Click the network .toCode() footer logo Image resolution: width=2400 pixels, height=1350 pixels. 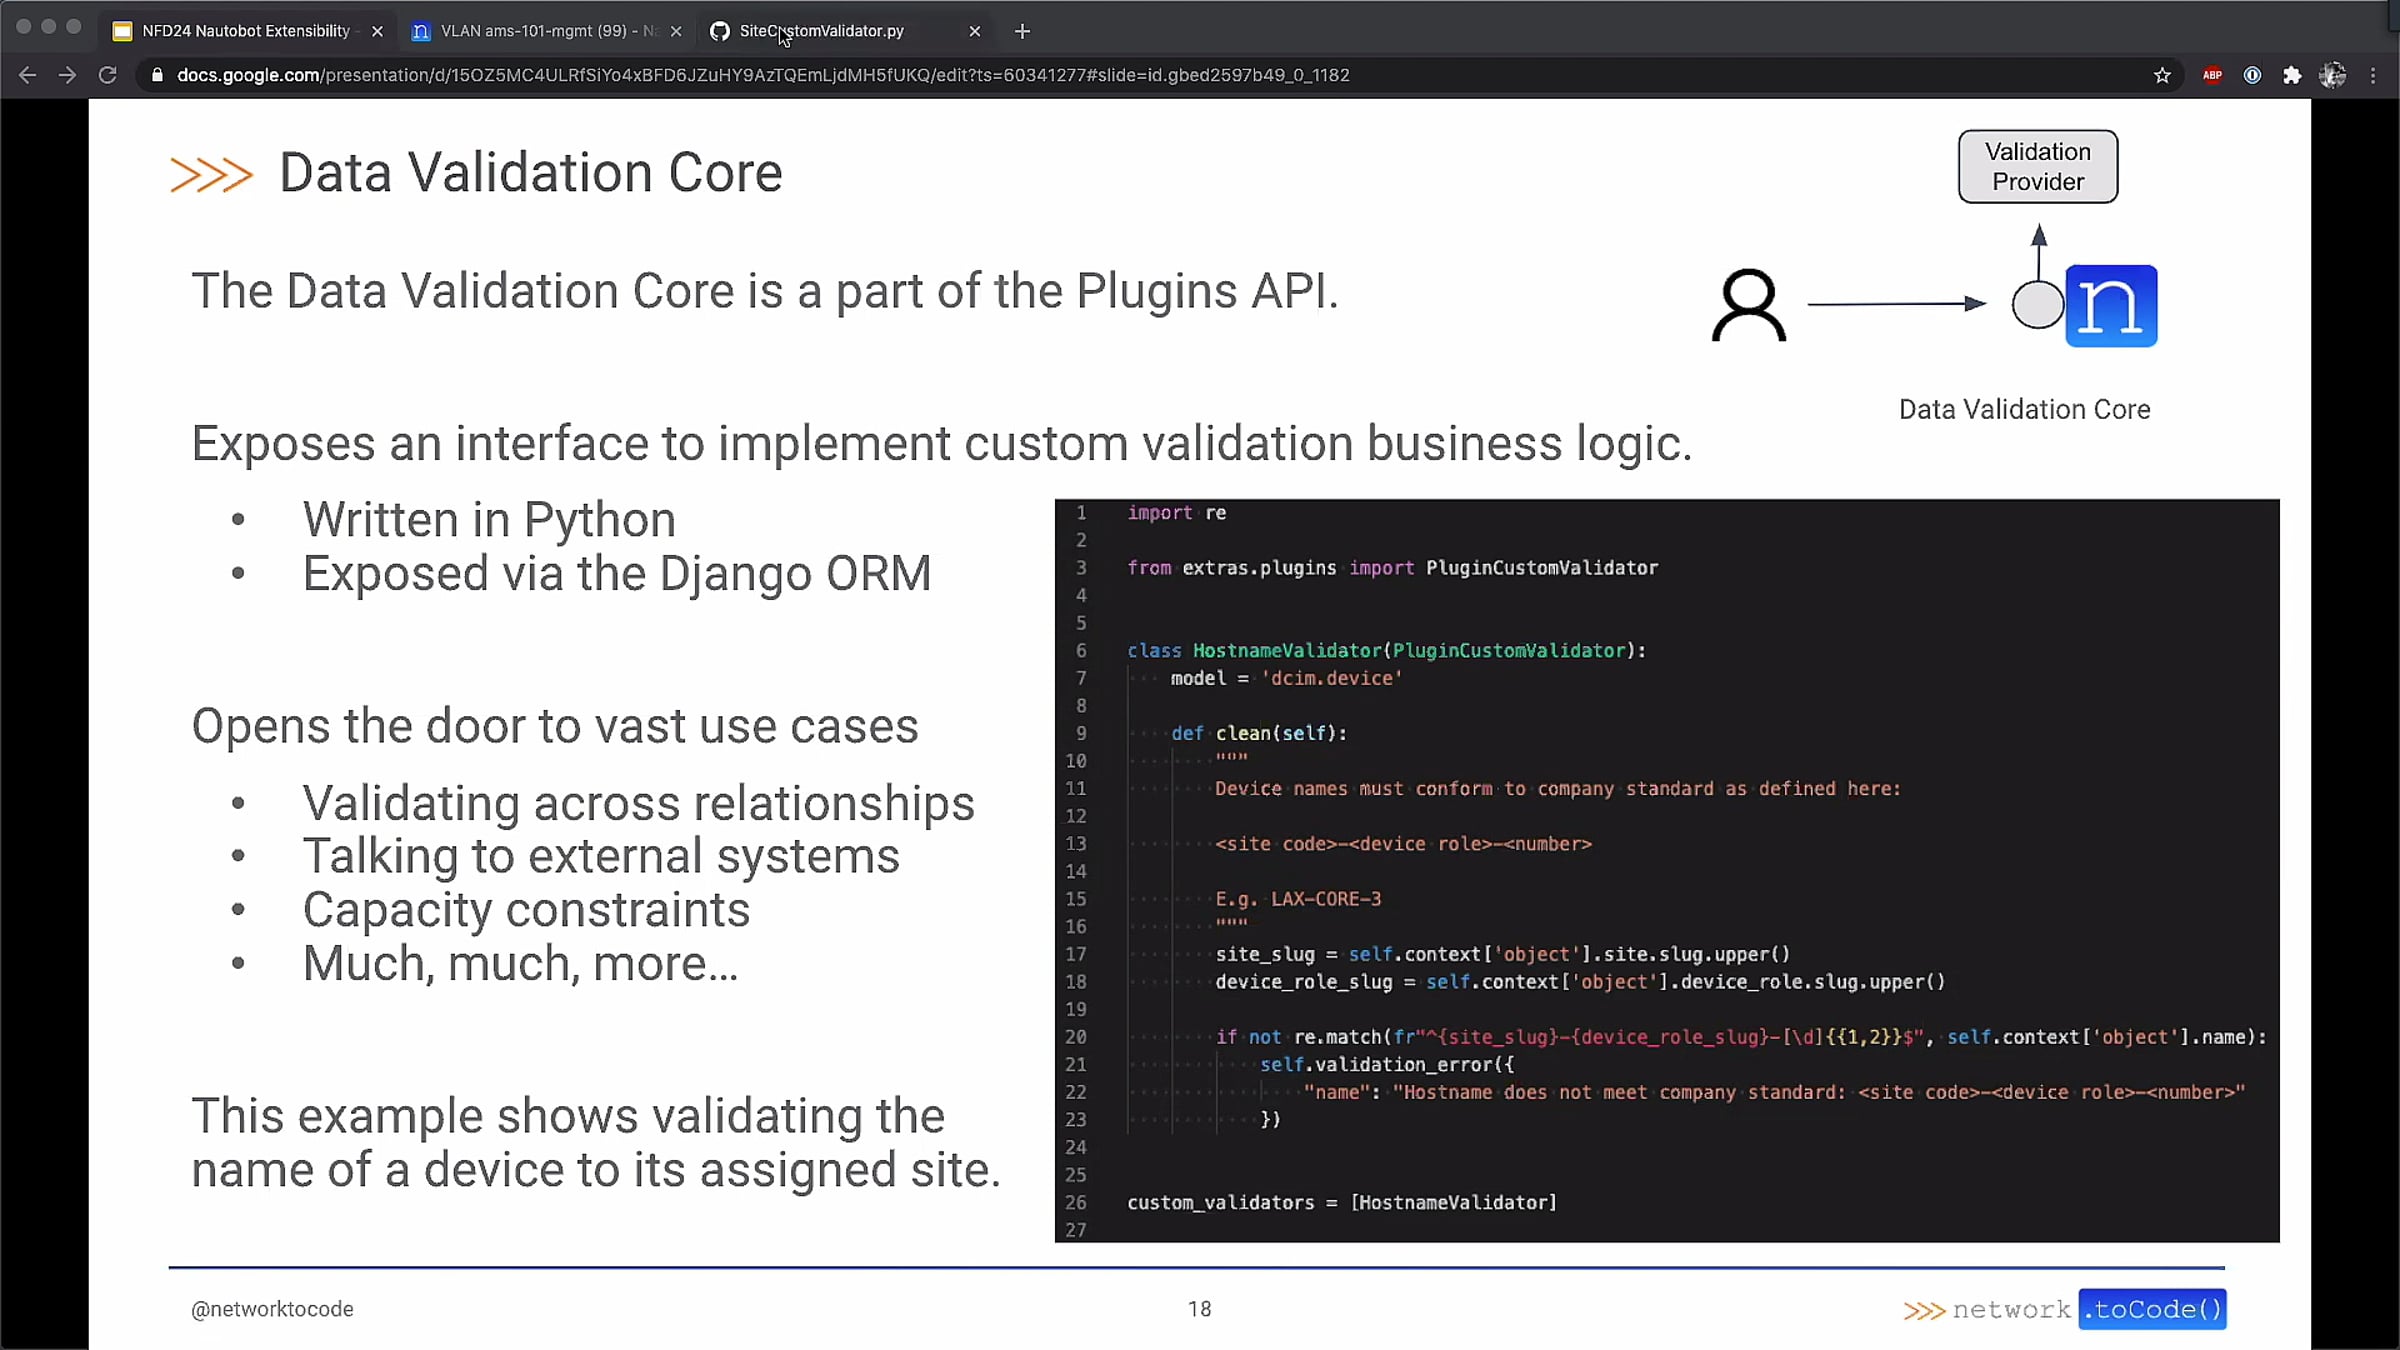2064,1309
